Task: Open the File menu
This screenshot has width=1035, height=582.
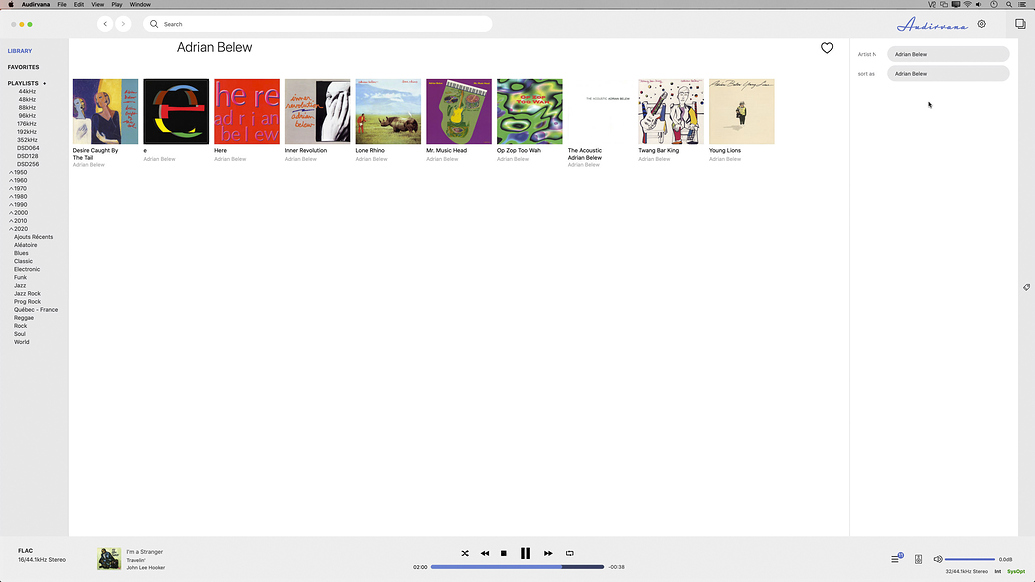Action: [x=61, y=5]
